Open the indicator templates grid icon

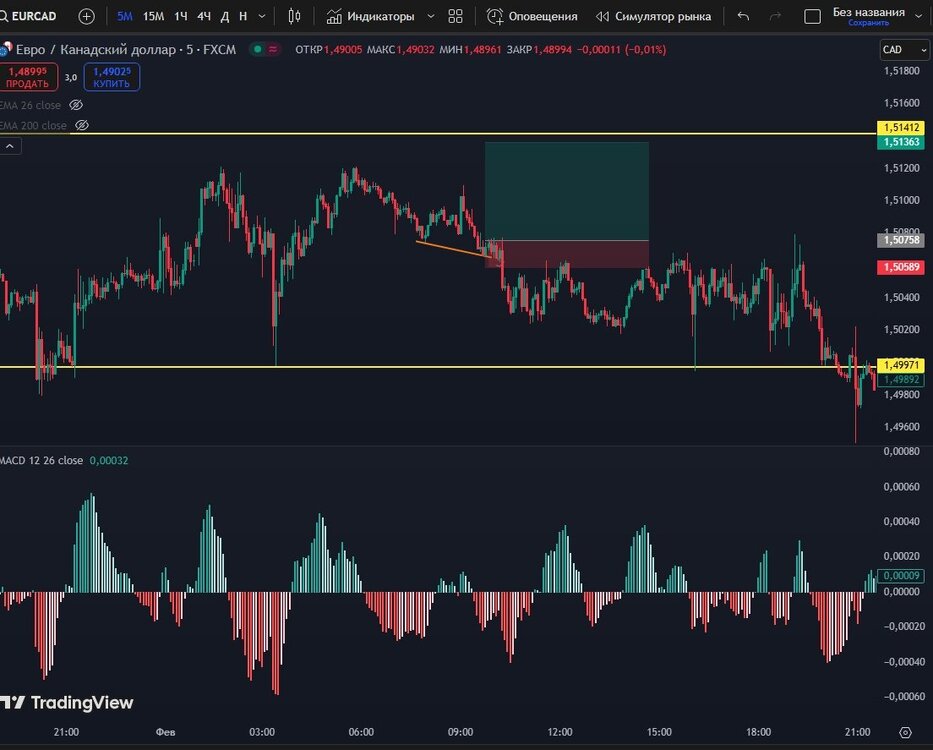[x=455, y=16]
